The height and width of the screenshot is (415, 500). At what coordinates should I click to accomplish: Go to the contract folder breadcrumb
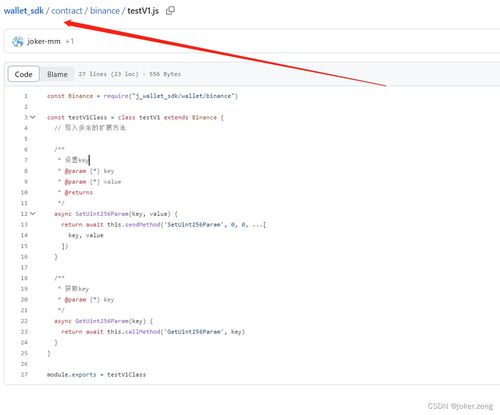67,11
